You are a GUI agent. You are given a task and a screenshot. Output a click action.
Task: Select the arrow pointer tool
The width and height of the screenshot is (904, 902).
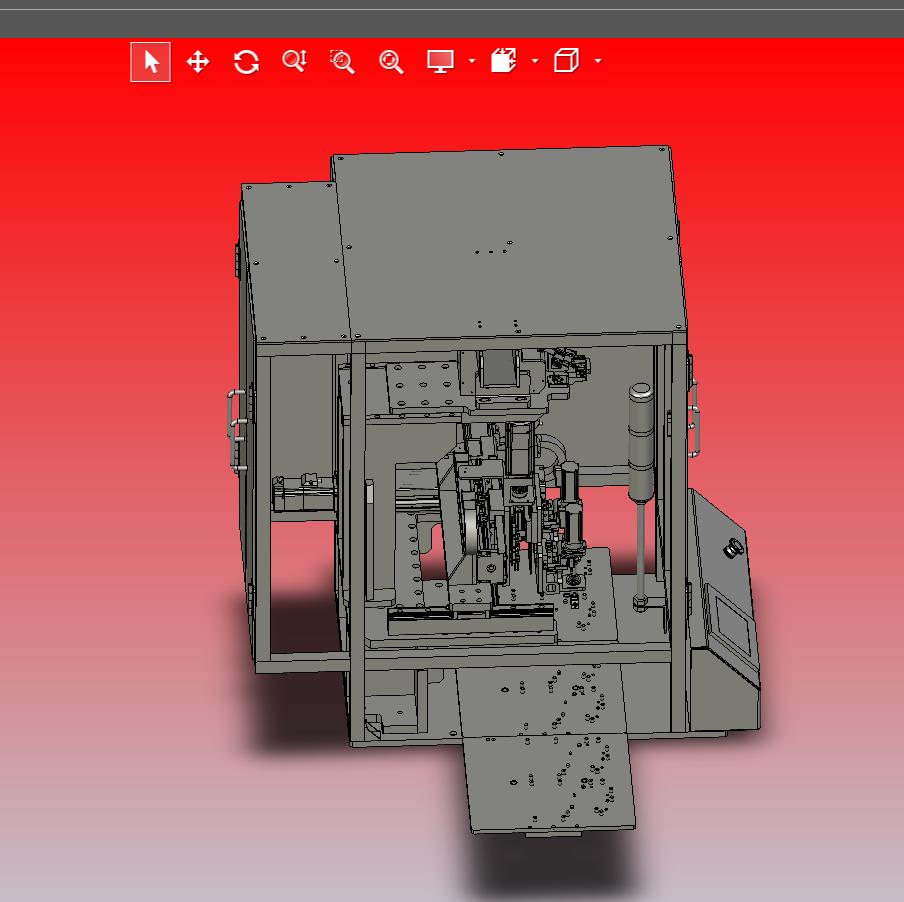tap(150, 62)
